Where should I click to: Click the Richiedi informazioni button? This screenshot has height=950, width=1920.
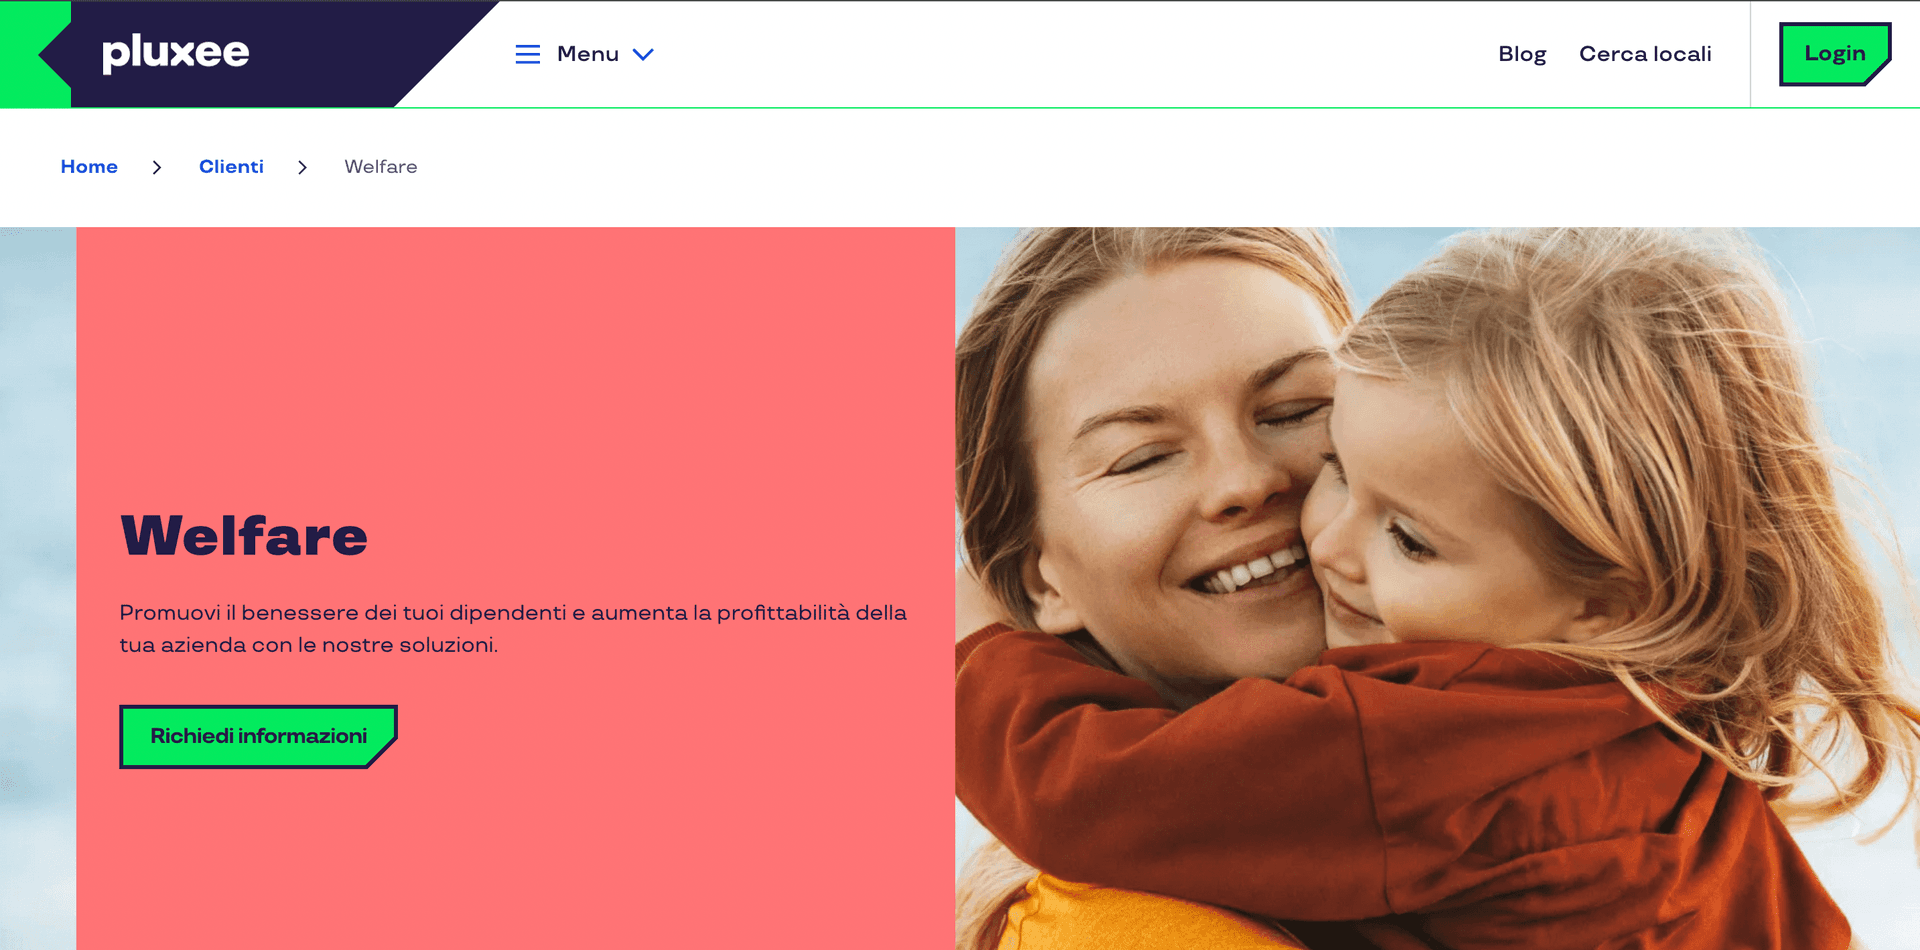259,737
